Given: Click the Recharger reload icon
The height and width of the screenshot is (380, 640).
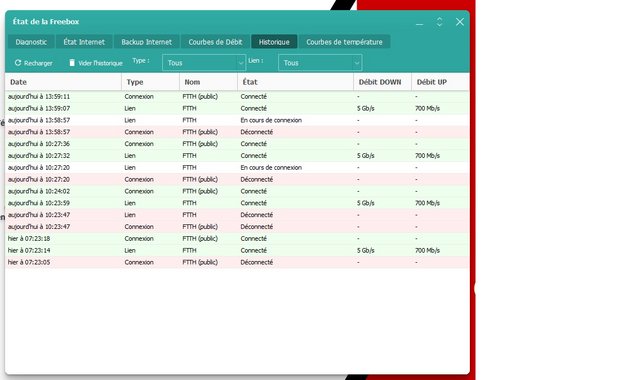Looking at the screenshot, I should (18, 63).
